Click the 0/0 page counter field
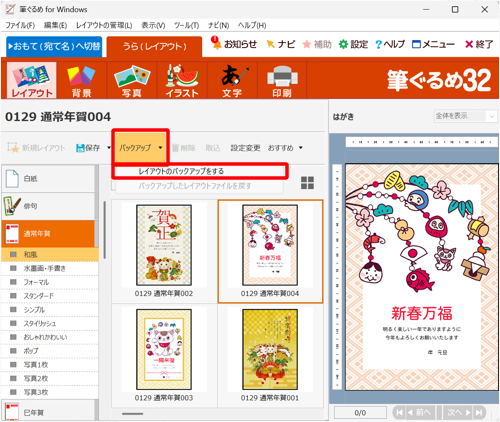 (x=360, y=413)
